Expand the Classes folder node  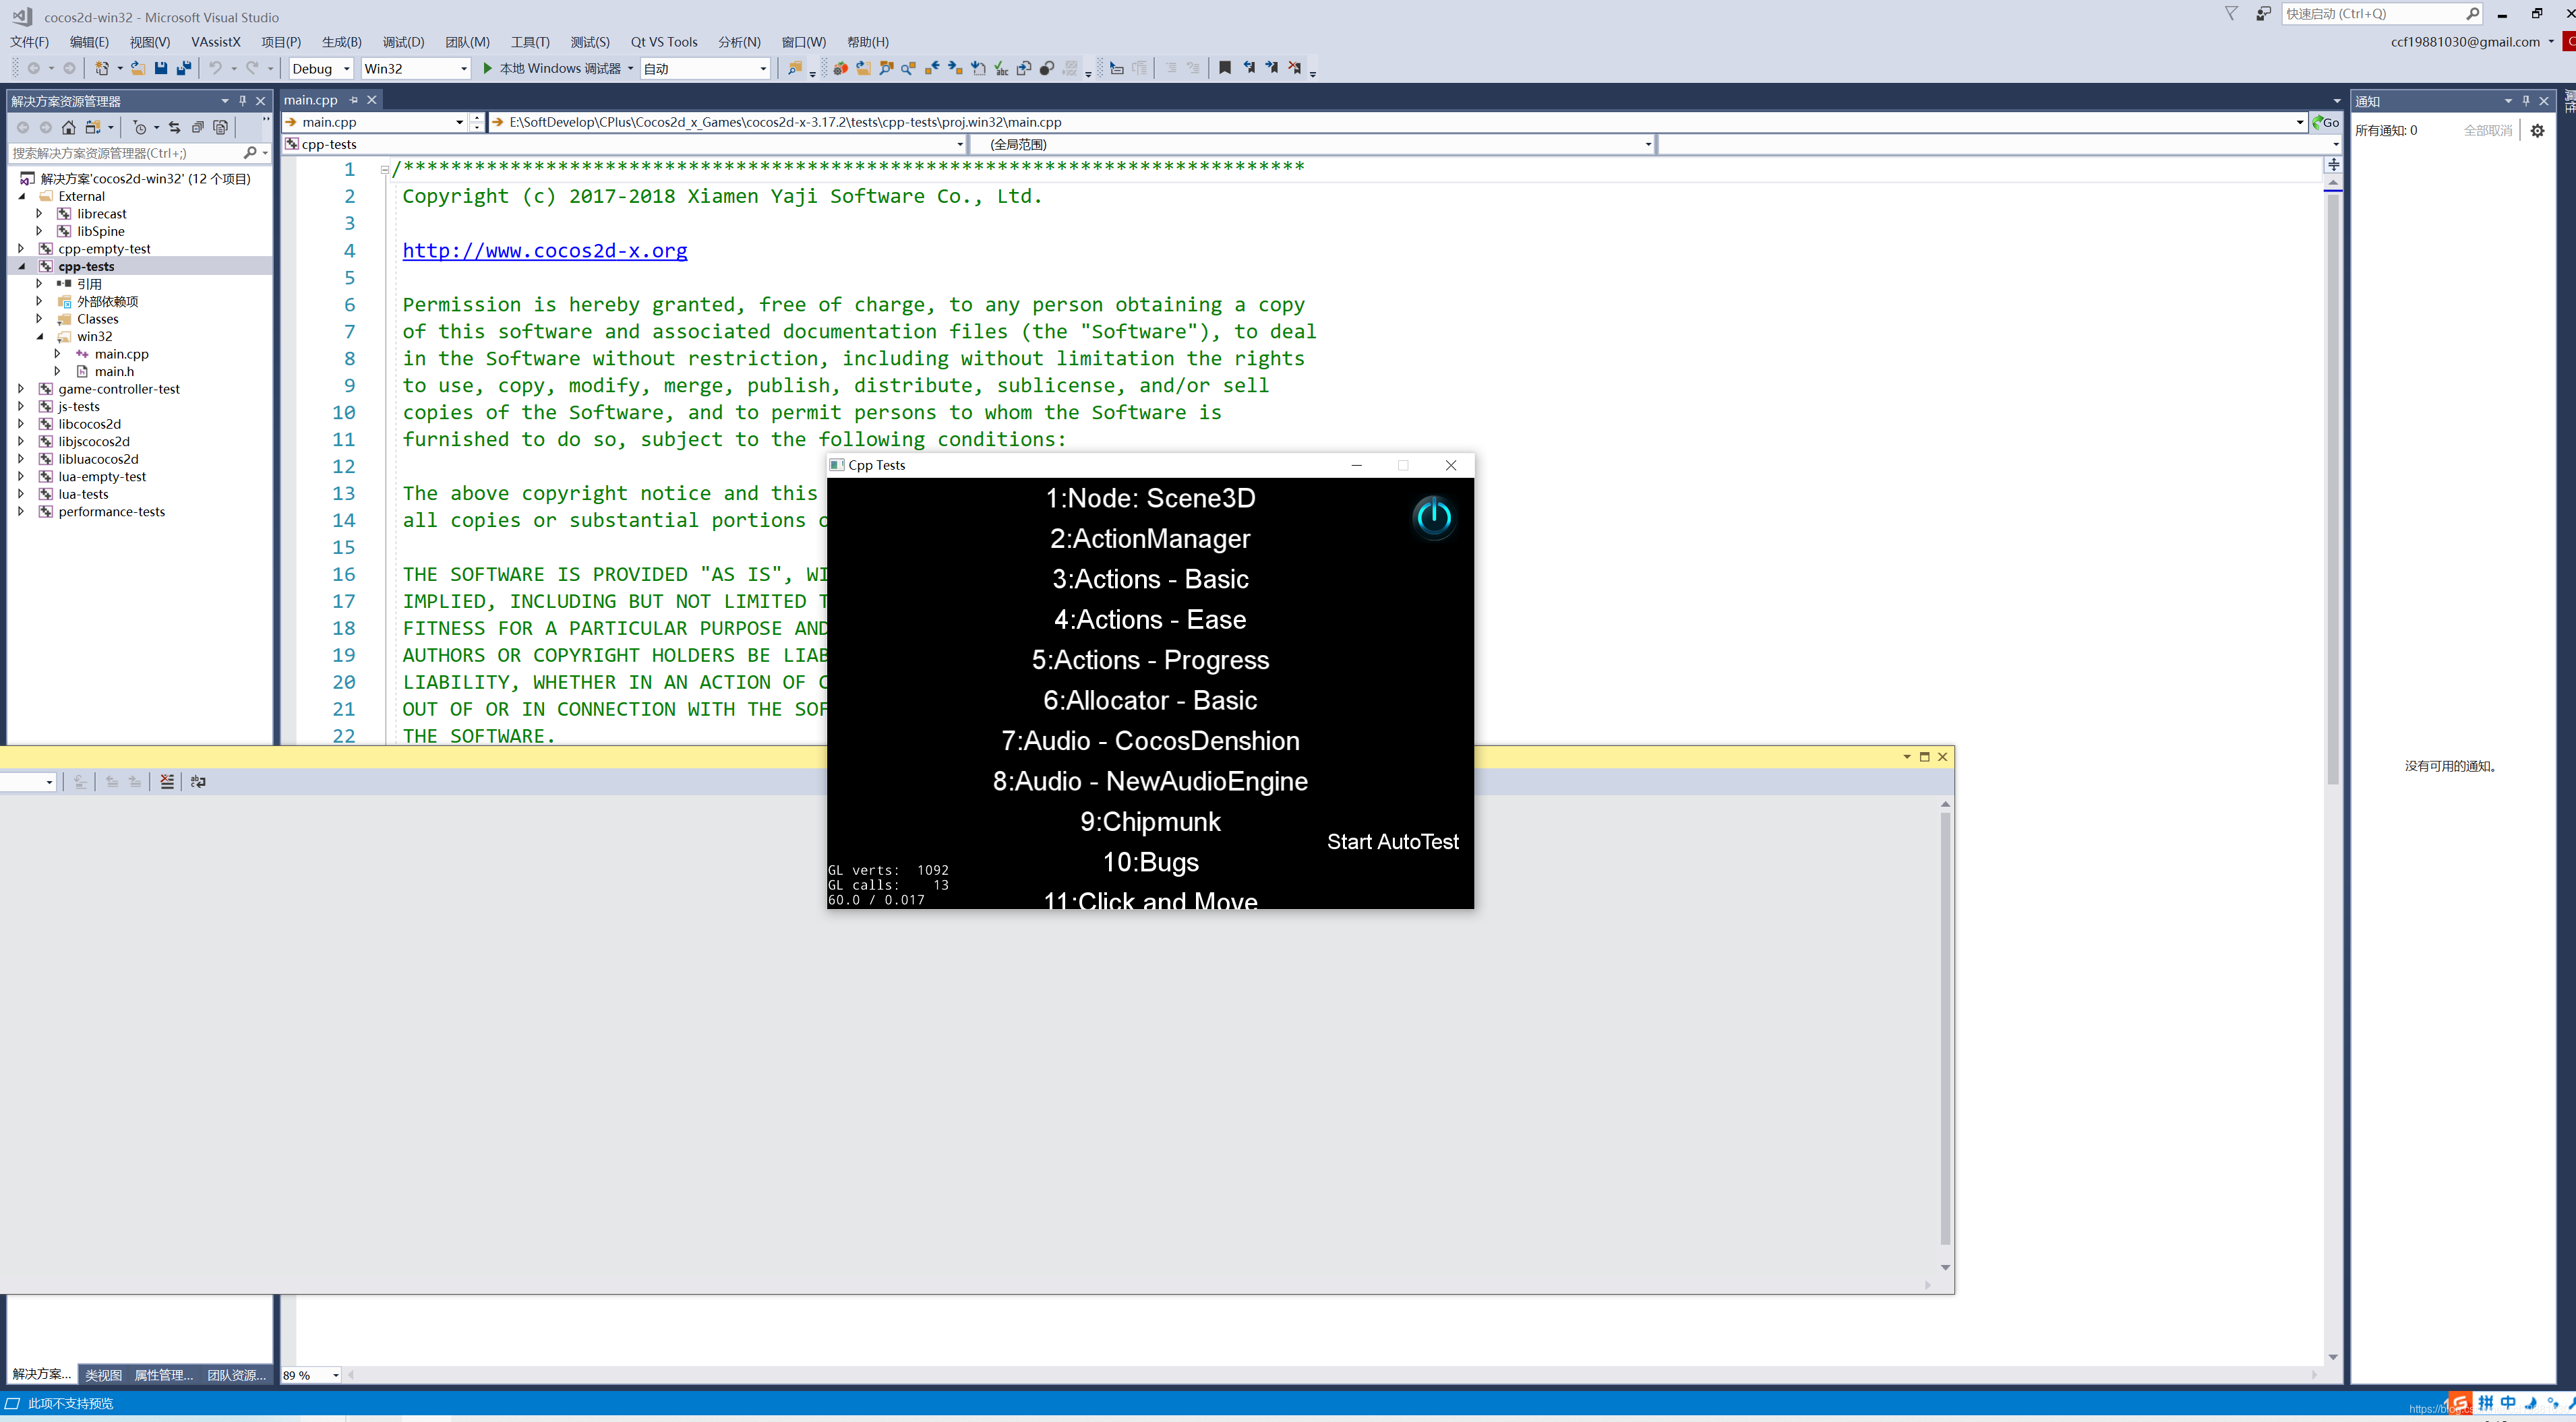[39, 319]
